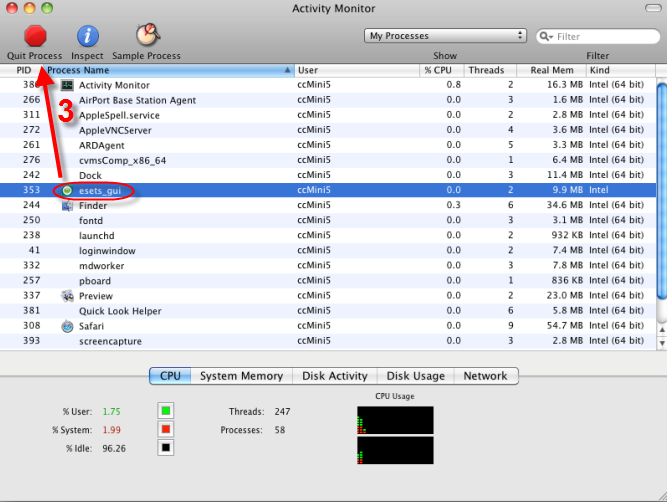The height and width of the screenshot is (502, 667).
Task: Click the toolbar toggle pill in title bar
Action: point(653,8)
